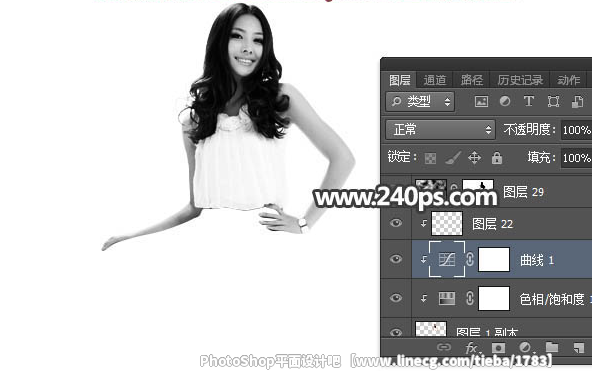This screenshot has height=380, width=608.
Task: Create a new group folder icon
Action: tap(552, 347)
